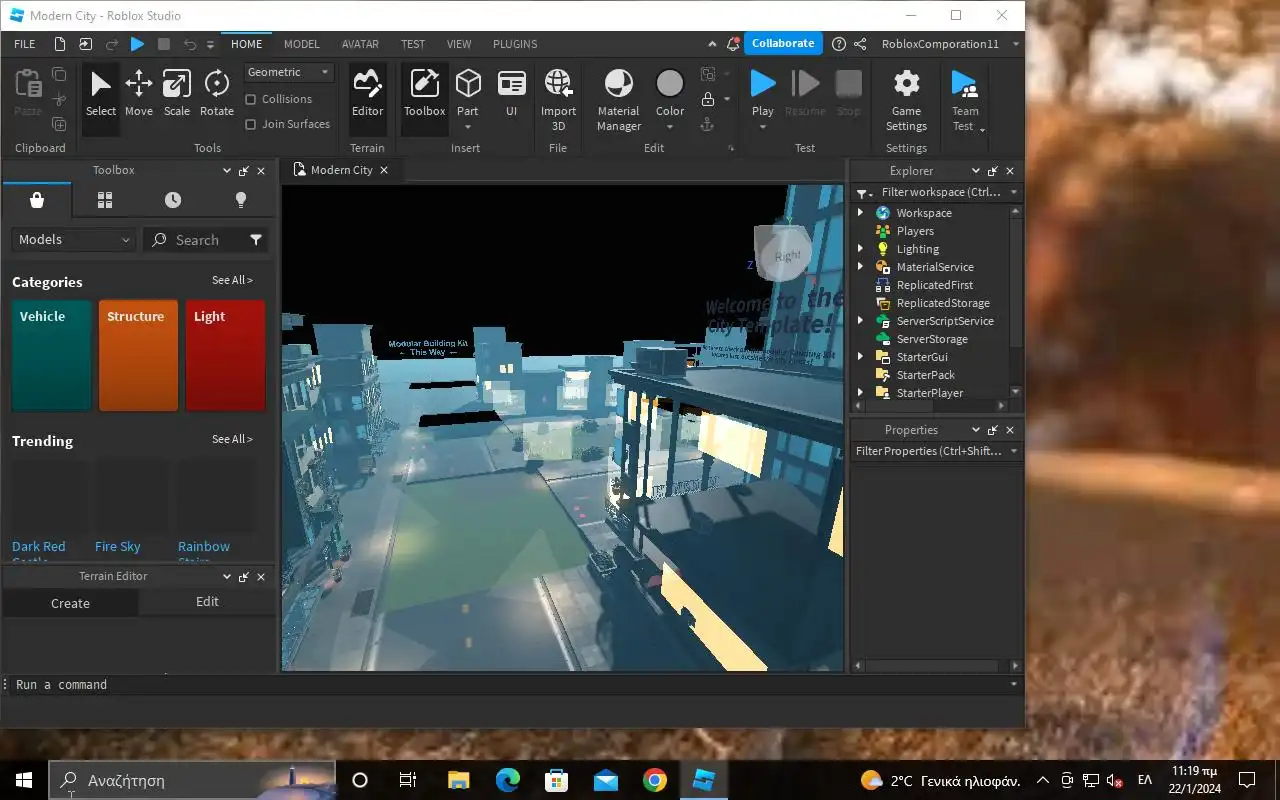This screenshot has width=1280, height=800.
Task: Choose the Light category tile
Action: [225, 355]
